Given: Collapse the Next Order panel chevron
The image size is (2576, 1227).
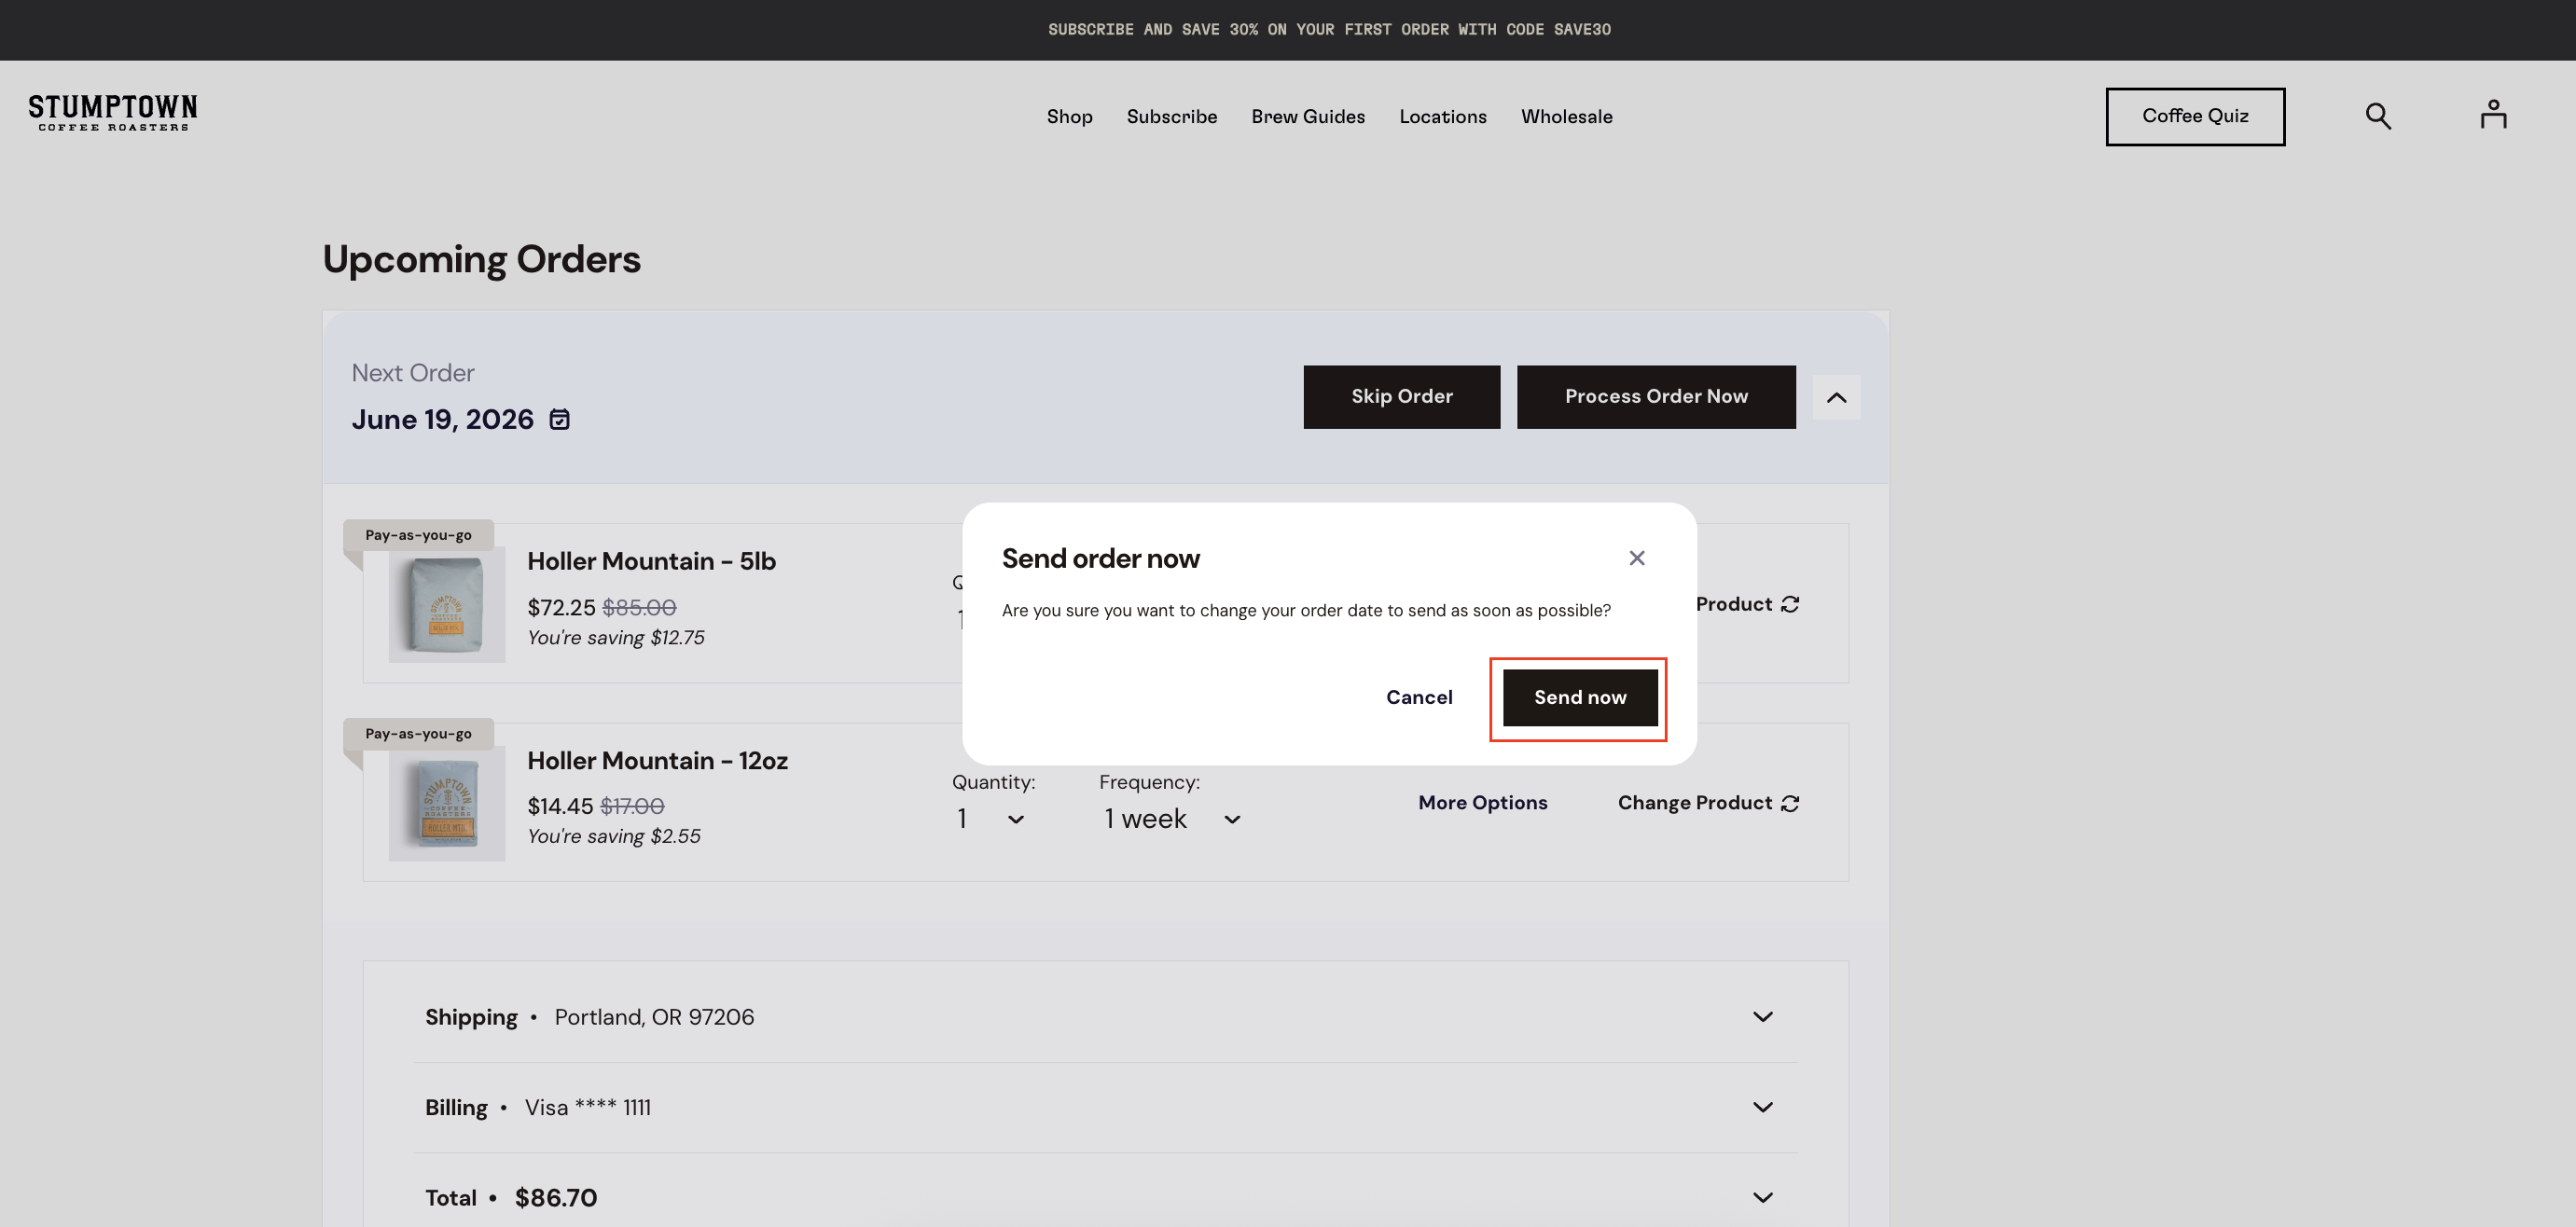Looking at the screenshot, I should [1836, 397].
